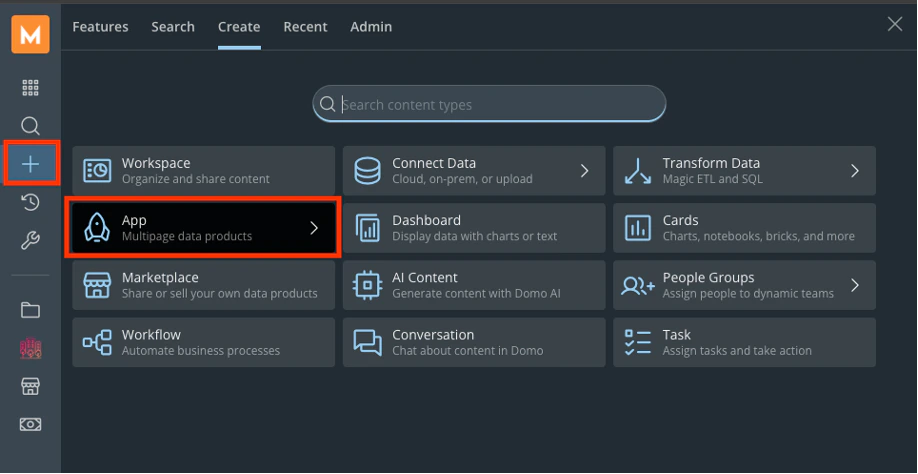Click 'Share or sell your own data products'
Screen dimensions: 918x474
(220, 294)
